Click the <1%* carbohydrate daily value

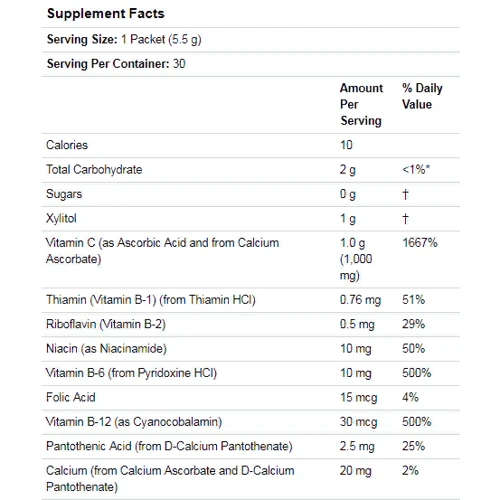(416, 170)
